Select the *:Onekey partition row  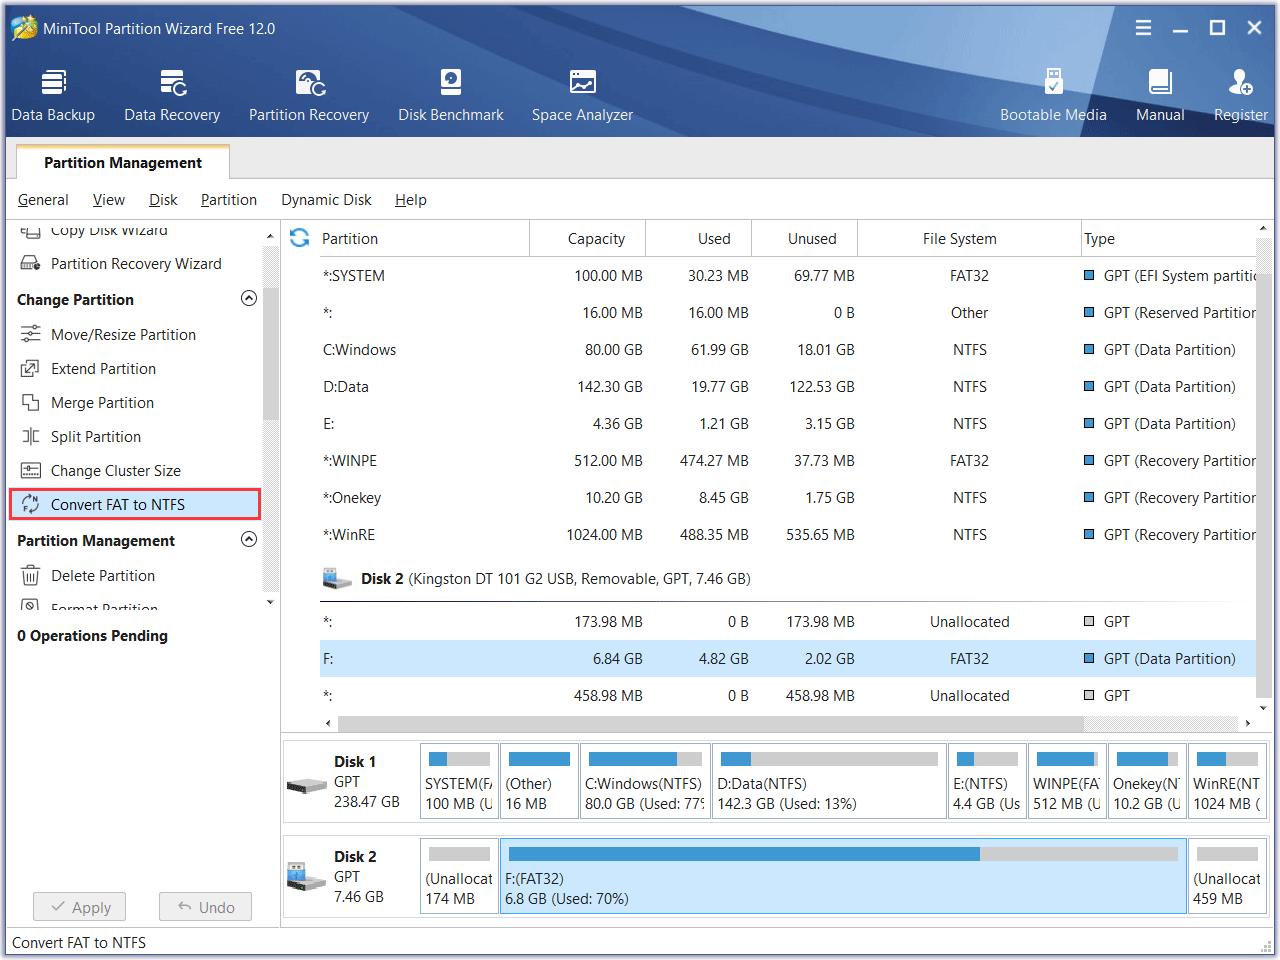pyautogui.click(x=788, y=497)
